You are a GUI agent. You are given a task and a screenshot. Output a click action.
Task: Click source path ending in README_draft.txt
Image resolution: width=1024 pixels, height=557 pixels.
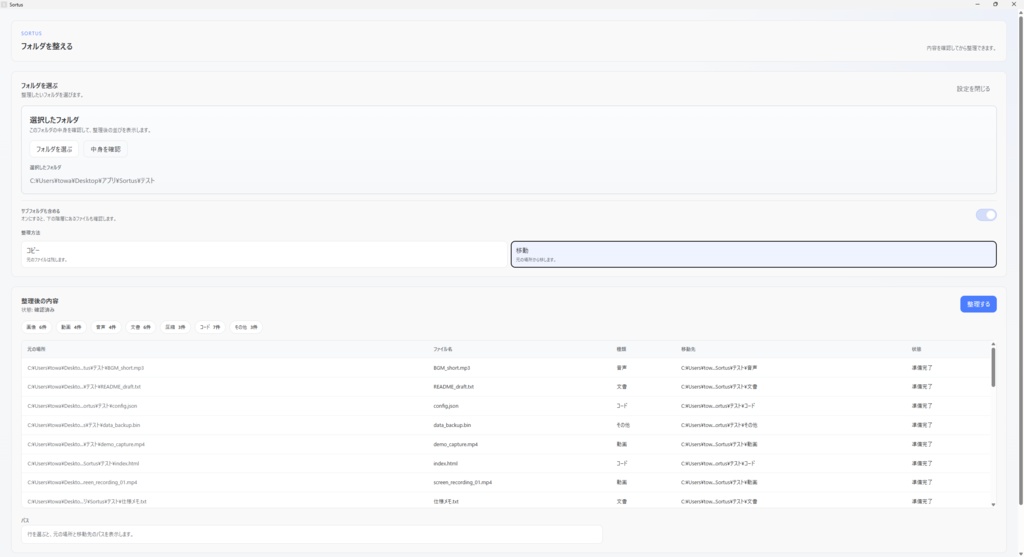pyautogui.click(x=84, y=387)
